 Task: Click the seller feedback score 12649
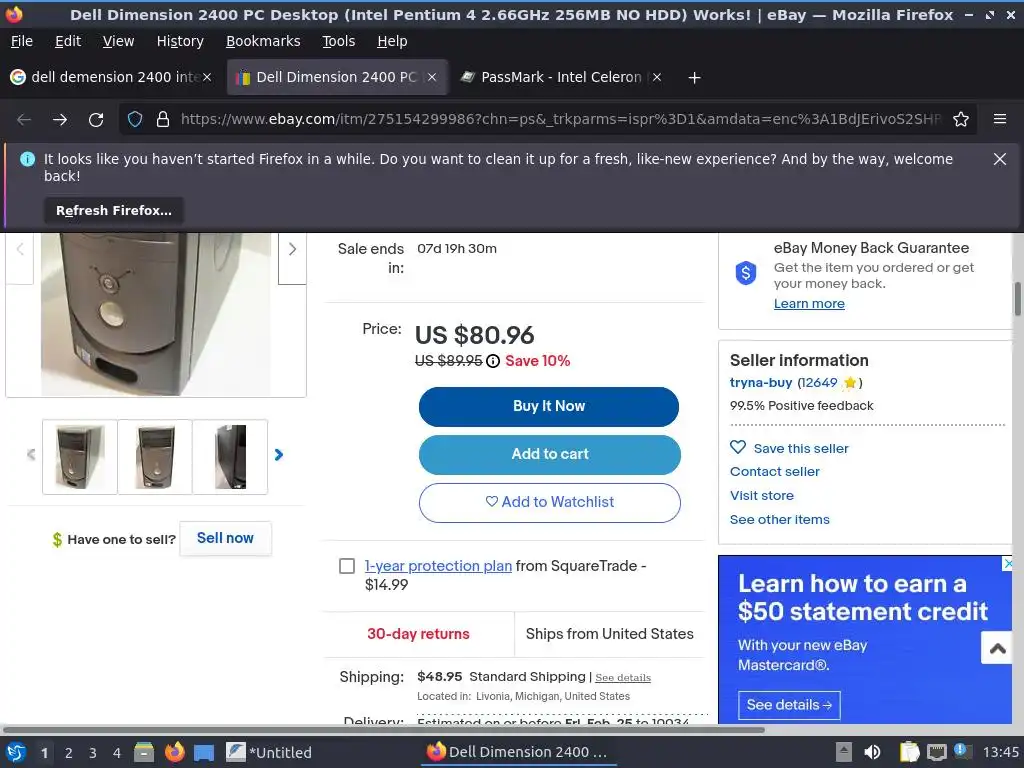coord(819,383)
